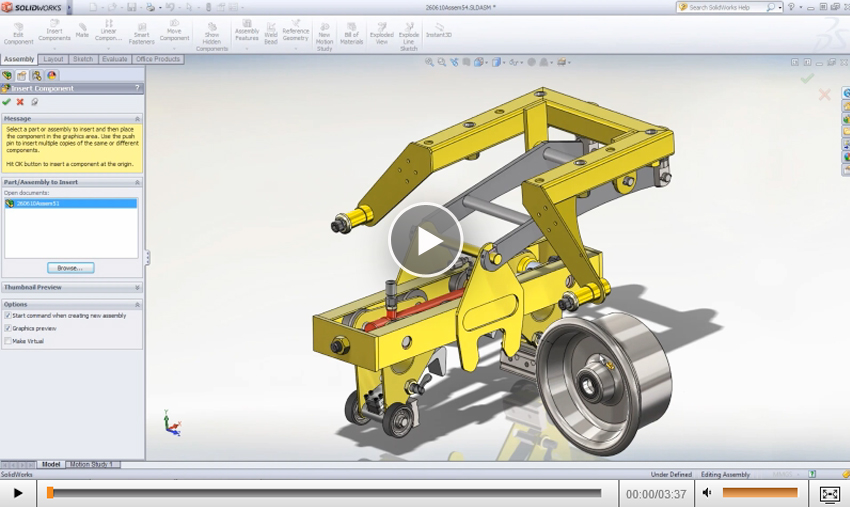Uncheck the Graphics preview checkbox

point(8,328)
